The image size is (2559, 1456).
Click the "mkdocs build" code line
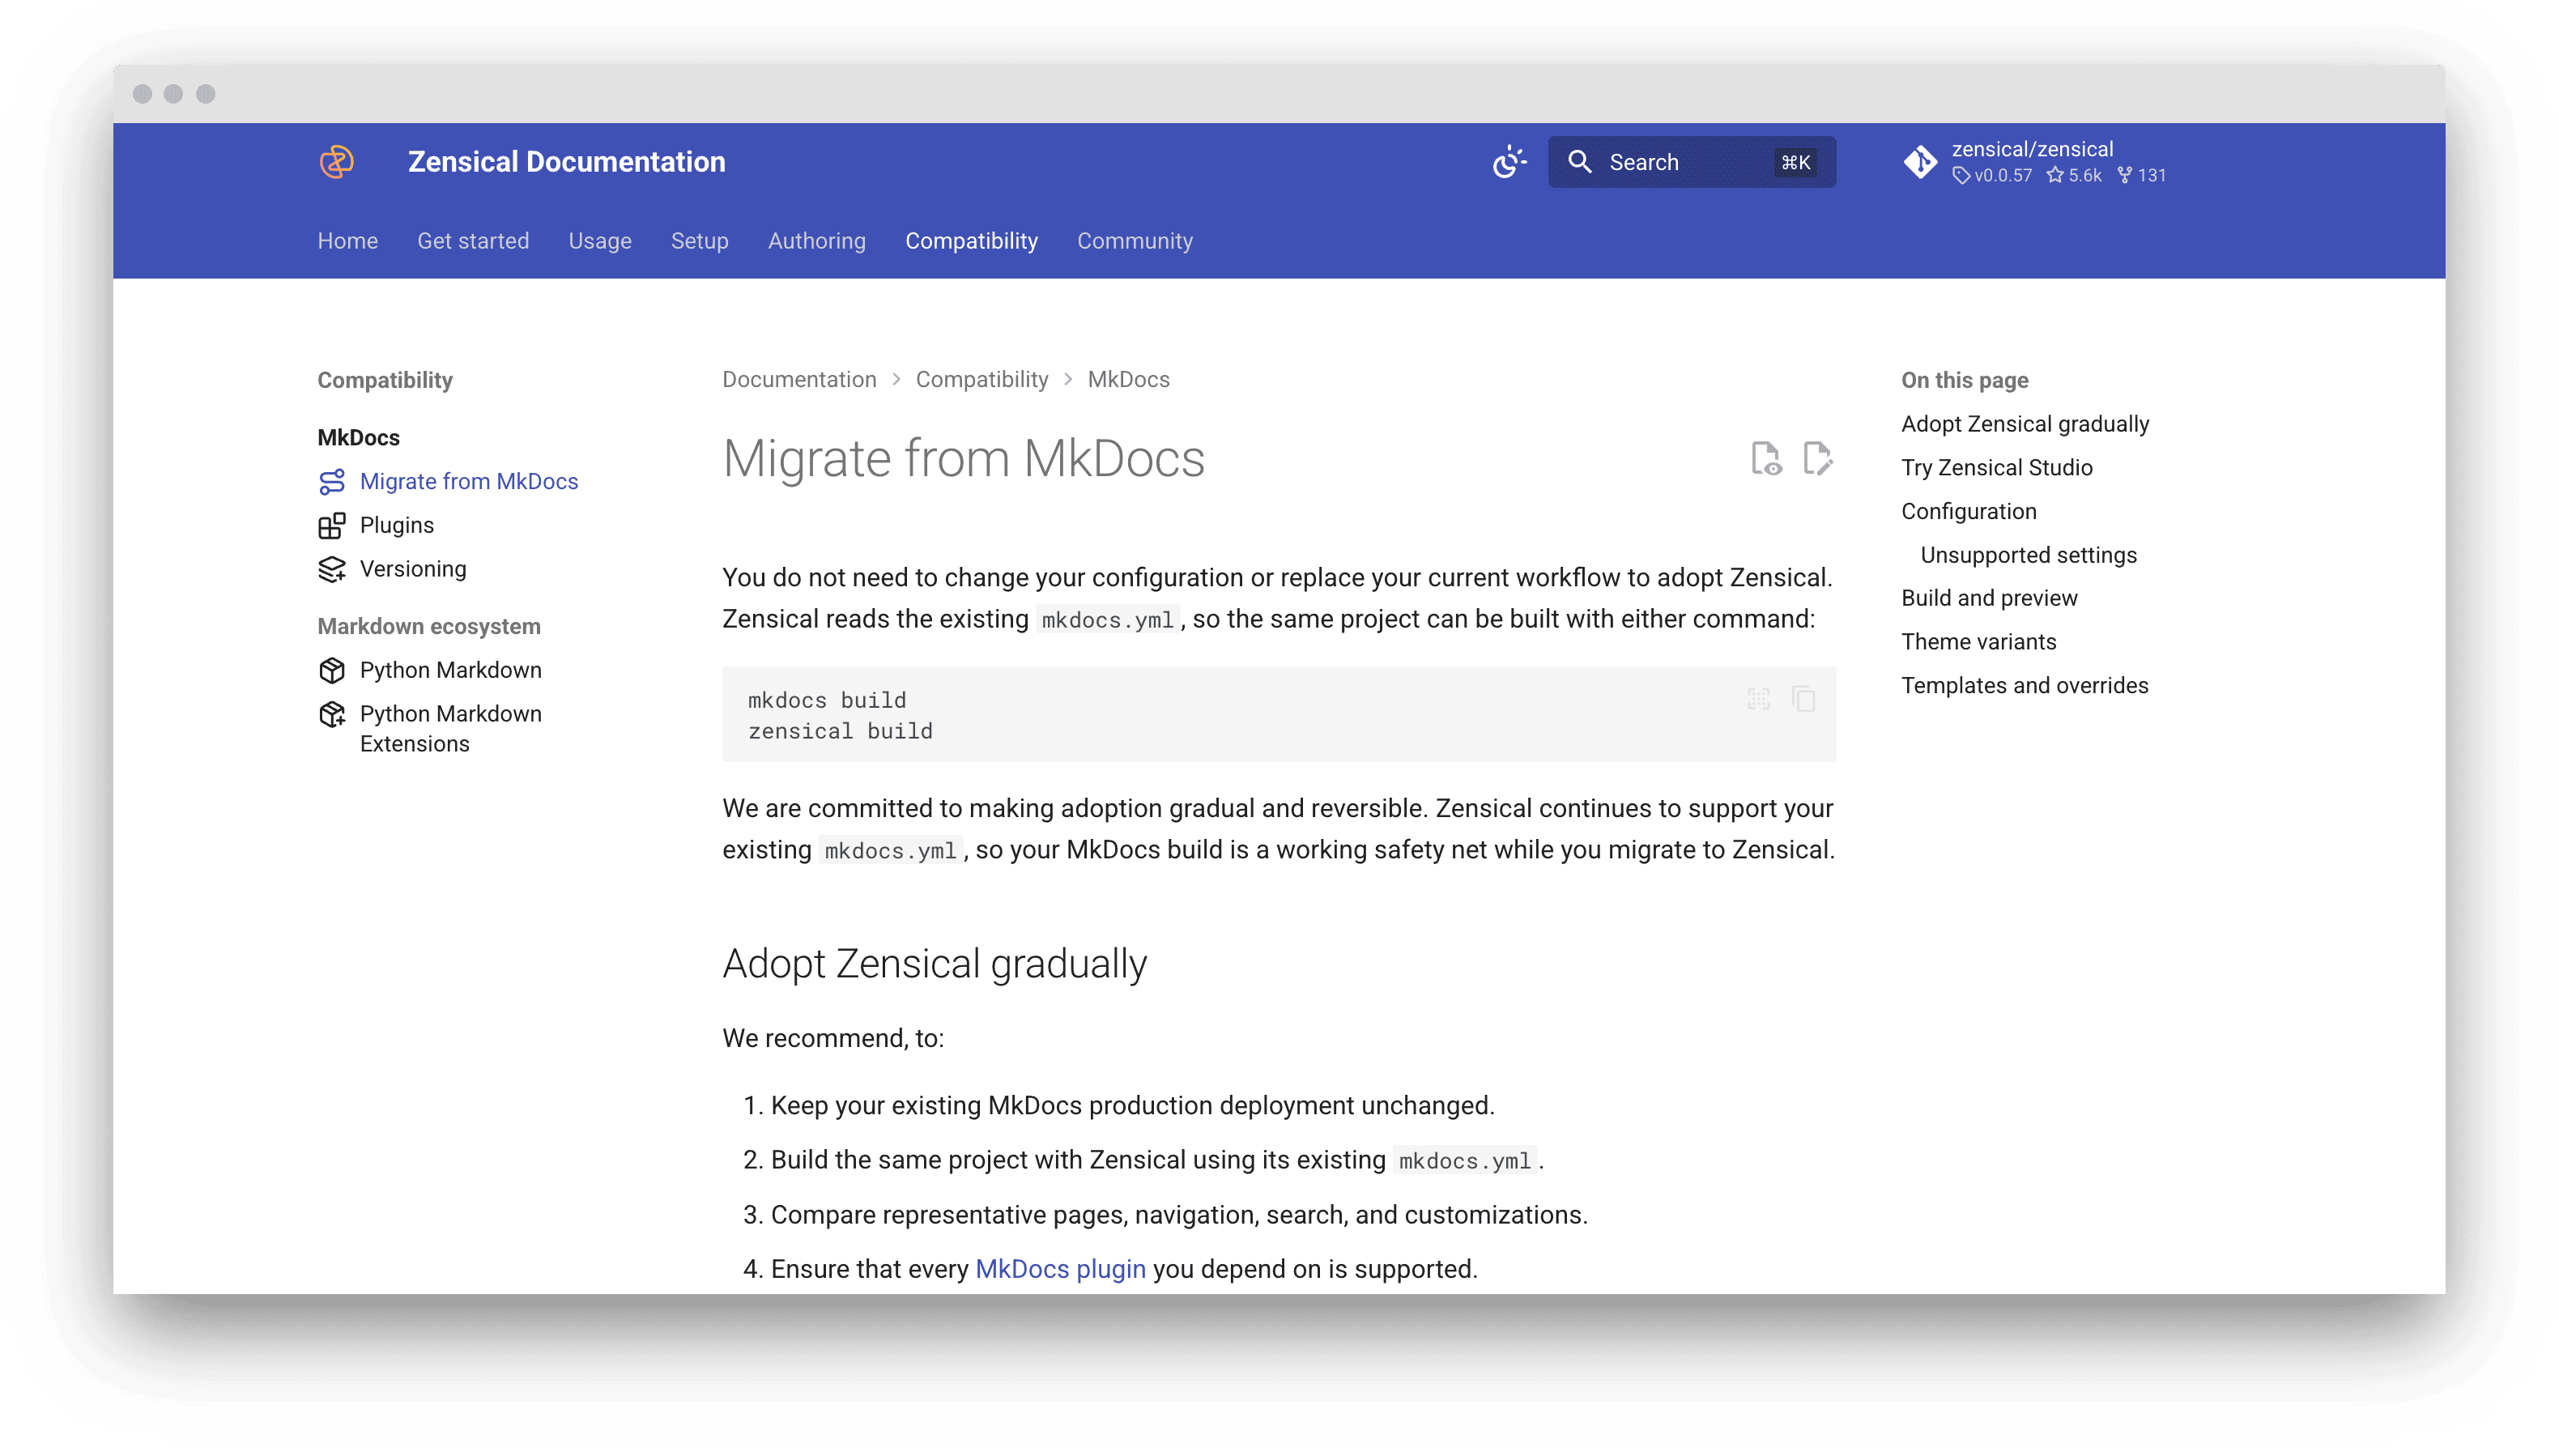(x=827, y=700)
